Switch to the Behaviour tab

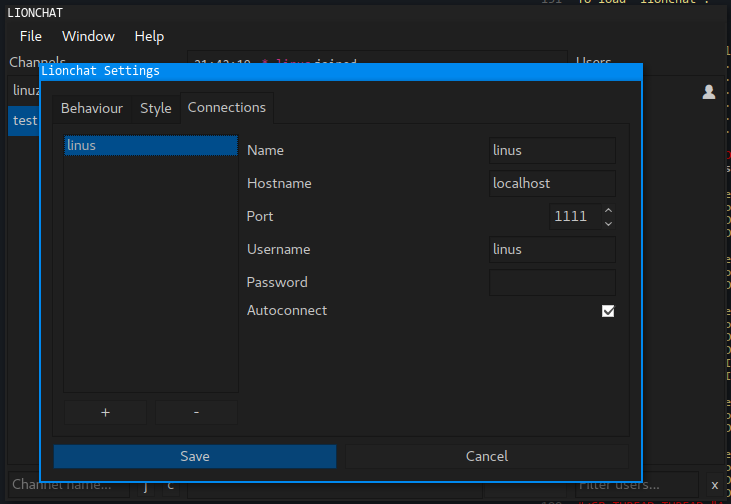pyautogui.click(x=92, y=109)
